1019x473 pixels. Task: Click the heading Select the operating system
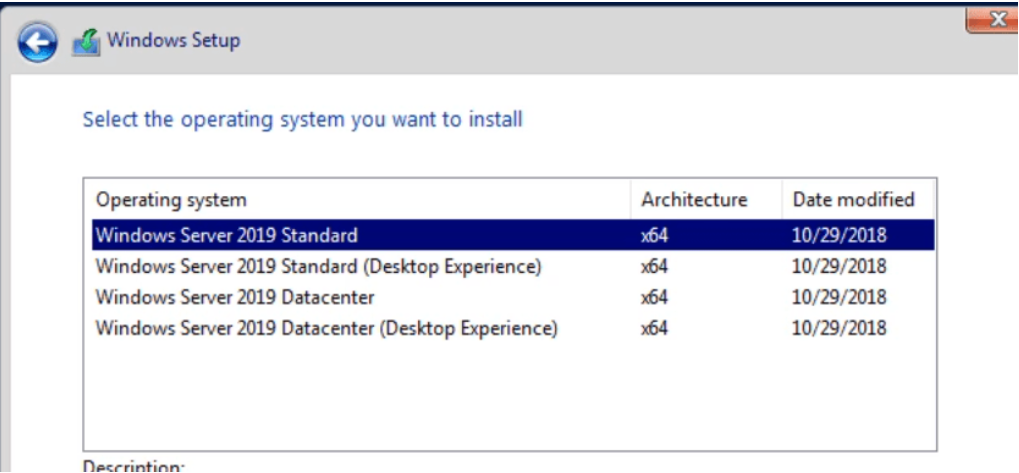(303, 120)
